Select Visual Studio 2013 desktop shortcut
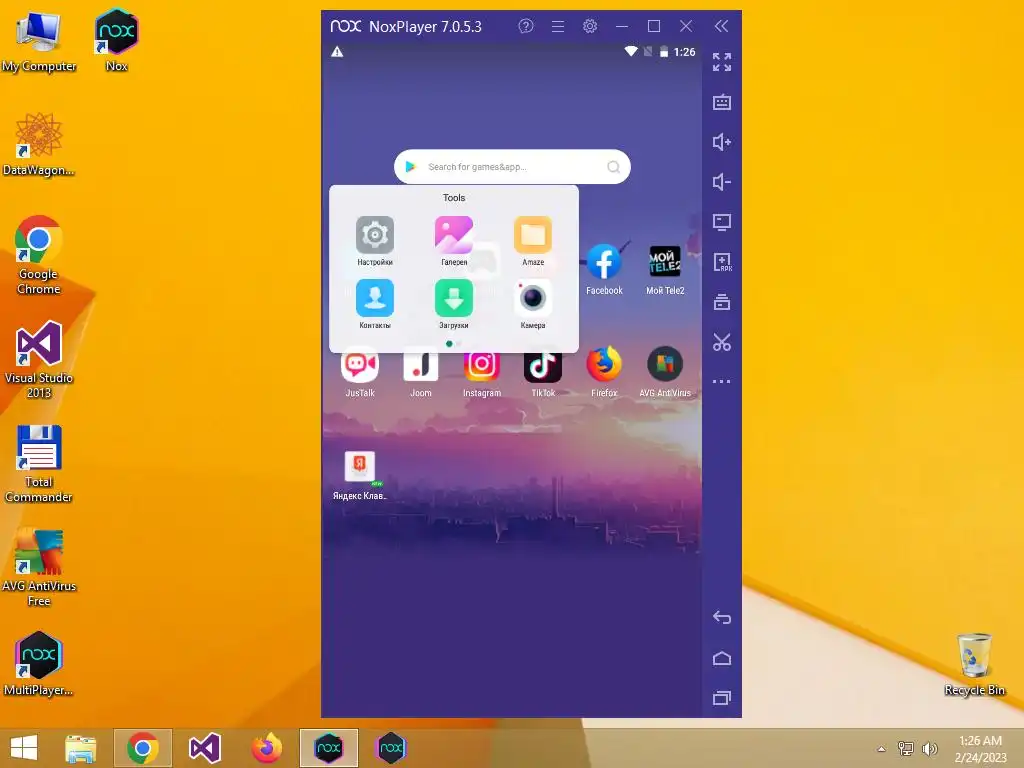This screenshot has height=768, width=1024. click(x=39, y=359)
